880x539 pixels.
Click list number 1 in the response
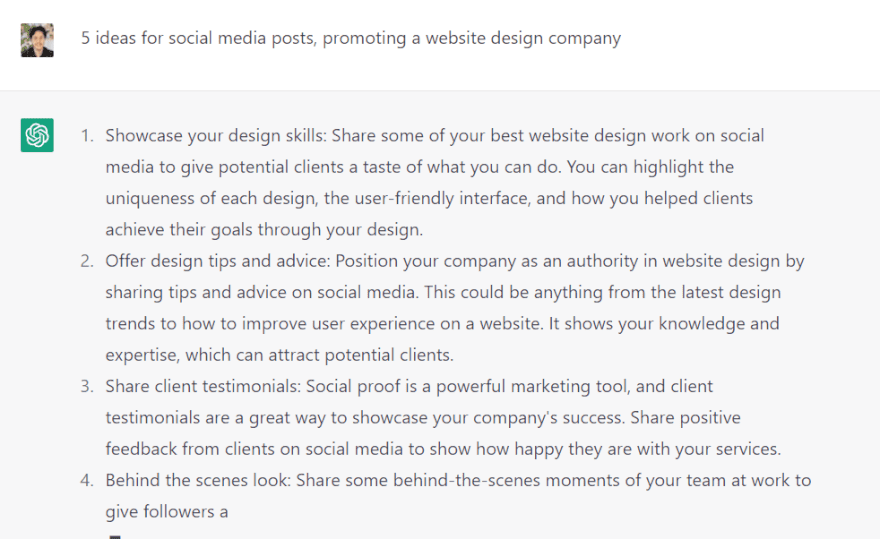click(87, 136)
